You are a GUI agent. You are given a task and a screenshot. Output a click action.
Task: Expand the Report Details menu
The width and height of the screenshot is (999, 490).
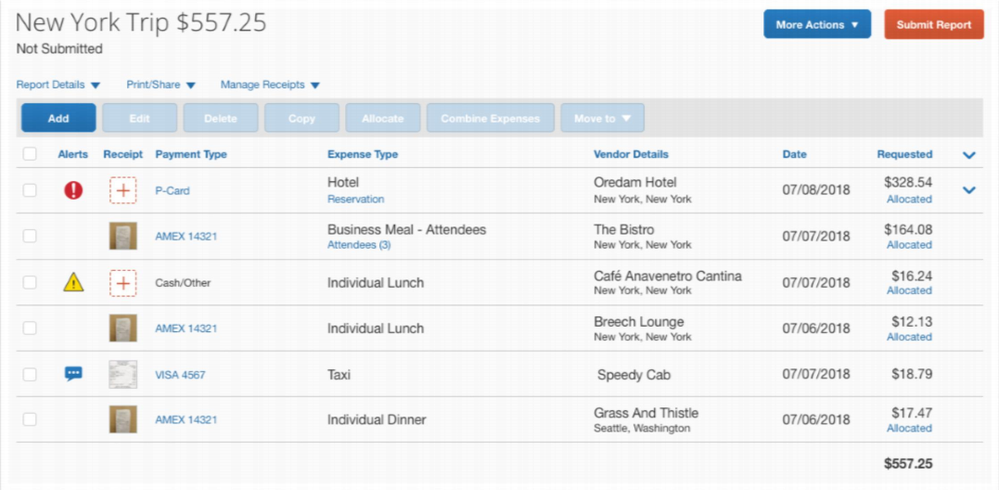coord(59,85)
